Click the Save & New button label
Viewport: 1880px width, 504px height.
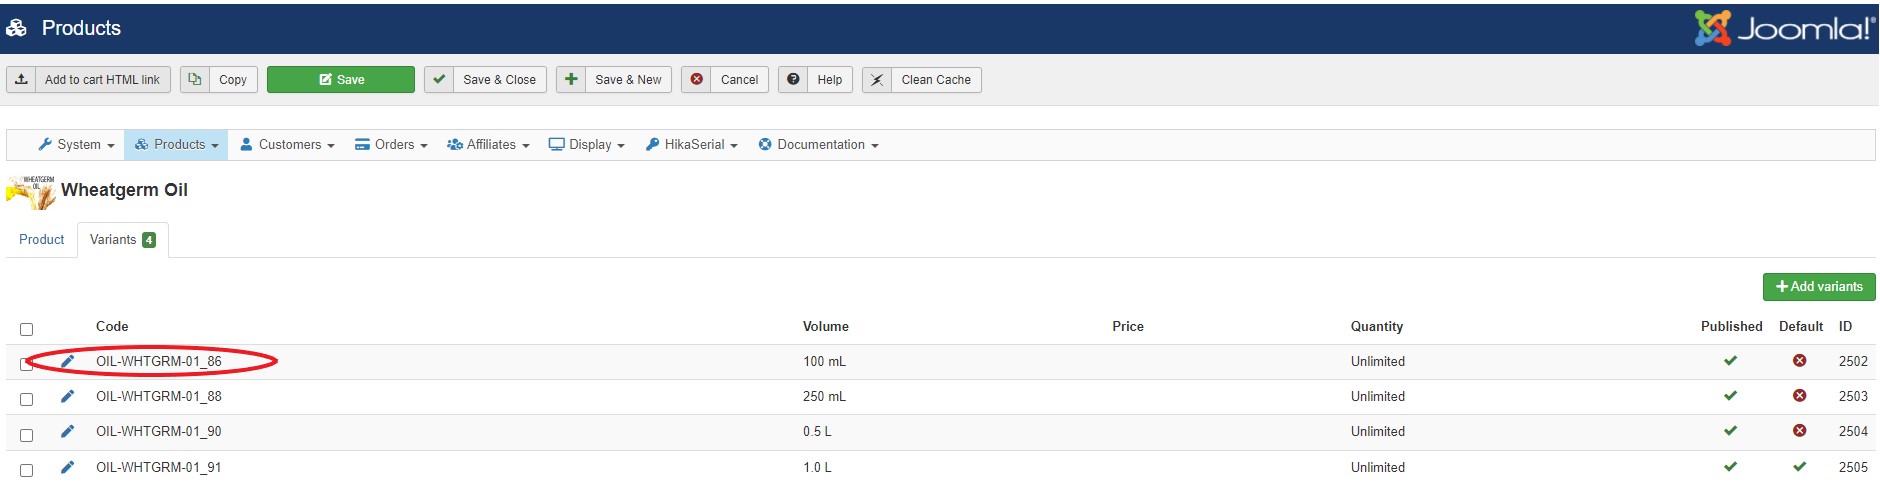click(x=628, y=80)
